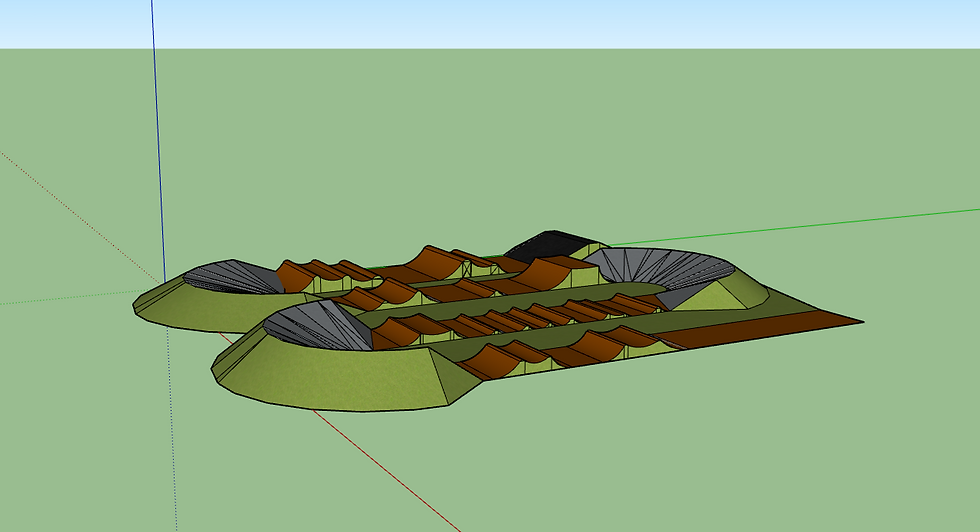
Task: Click the solid green axis line near the horizon
Action: [794, 228]
